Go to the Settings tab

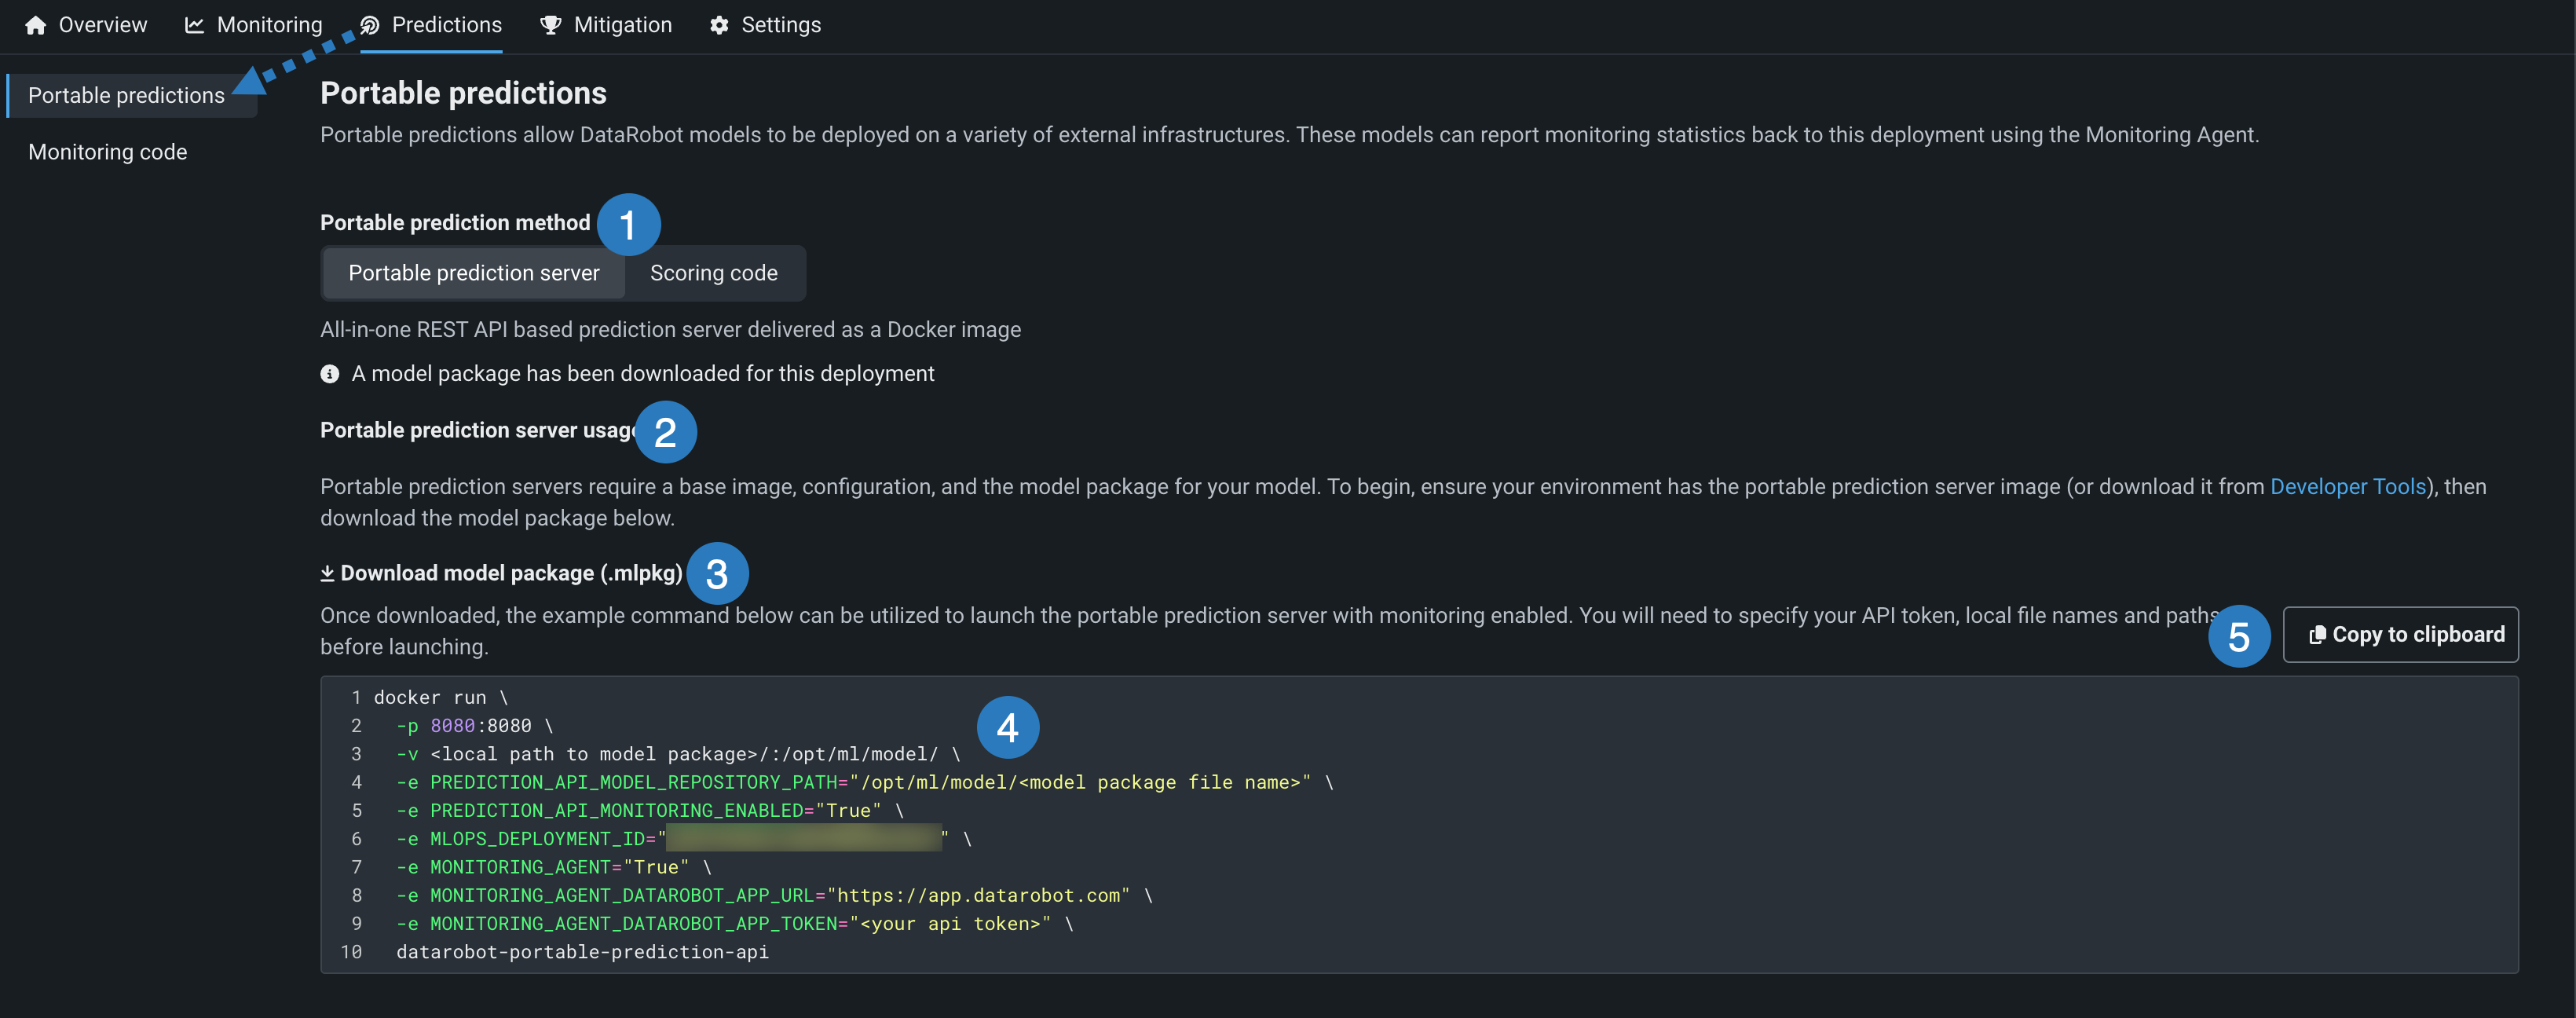(x=780, y=25)
